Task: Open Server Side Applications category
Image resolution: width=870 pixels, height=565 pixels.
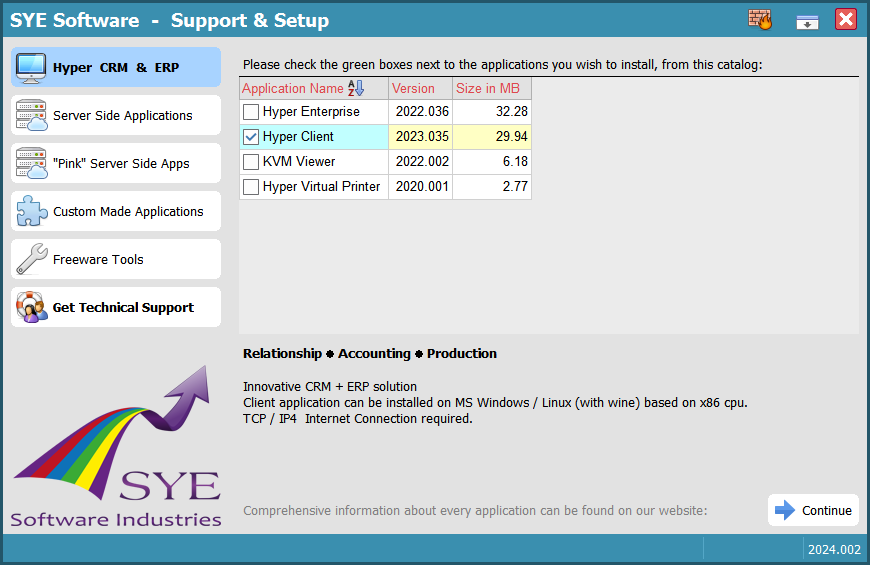Action: point(116,115)
